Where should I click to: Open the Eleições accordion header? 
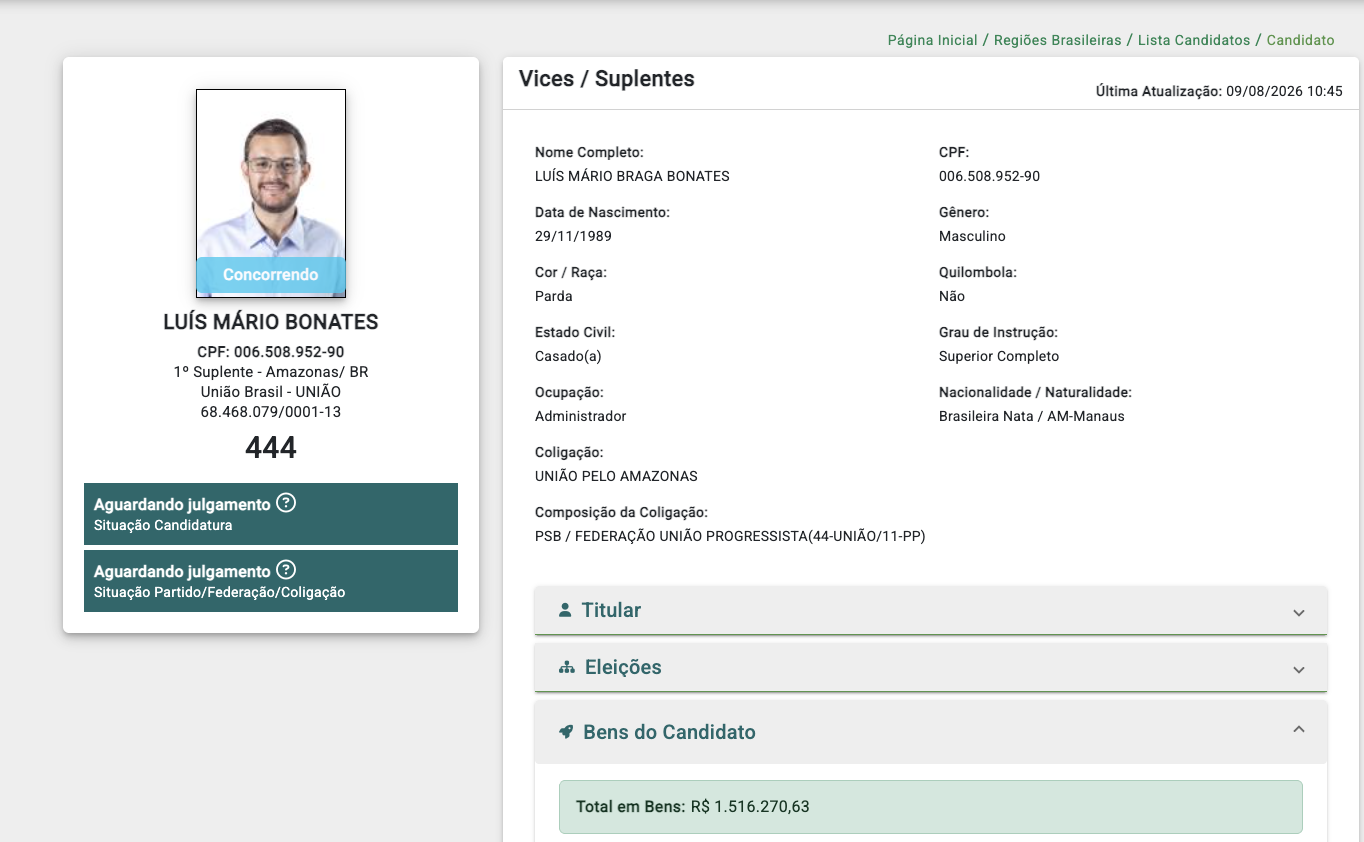pos(930,667)
